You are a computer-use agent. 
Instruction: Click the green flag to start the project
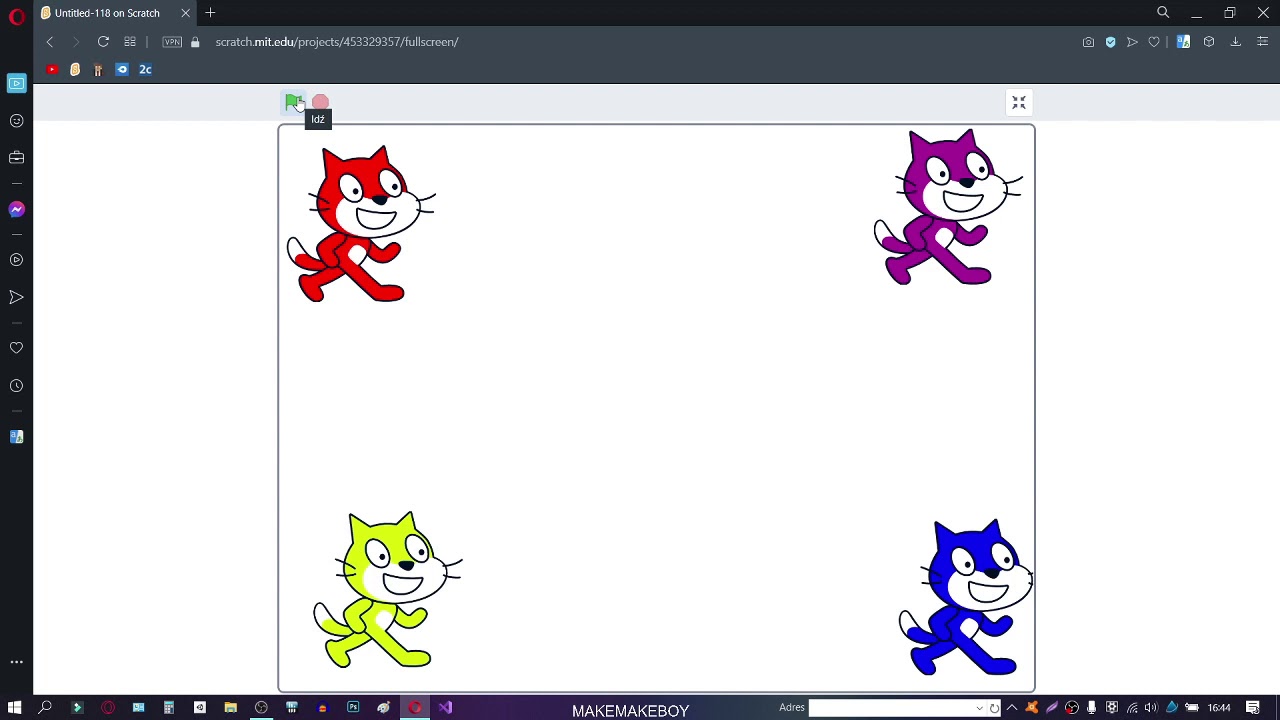(x=293, y=102)
